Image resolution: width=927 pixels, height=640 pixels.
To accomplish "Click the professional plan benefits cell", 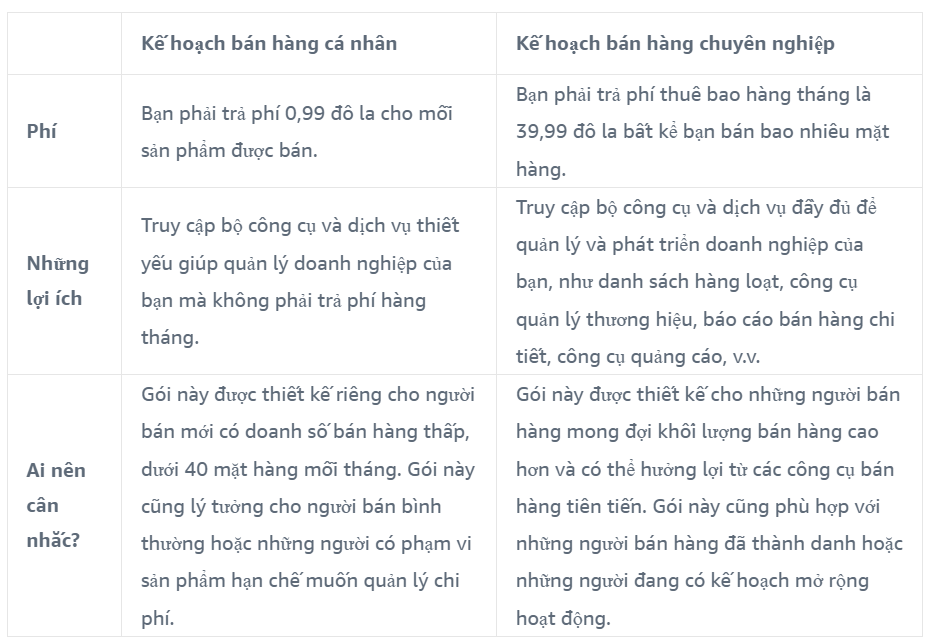I will pos(706,281).
